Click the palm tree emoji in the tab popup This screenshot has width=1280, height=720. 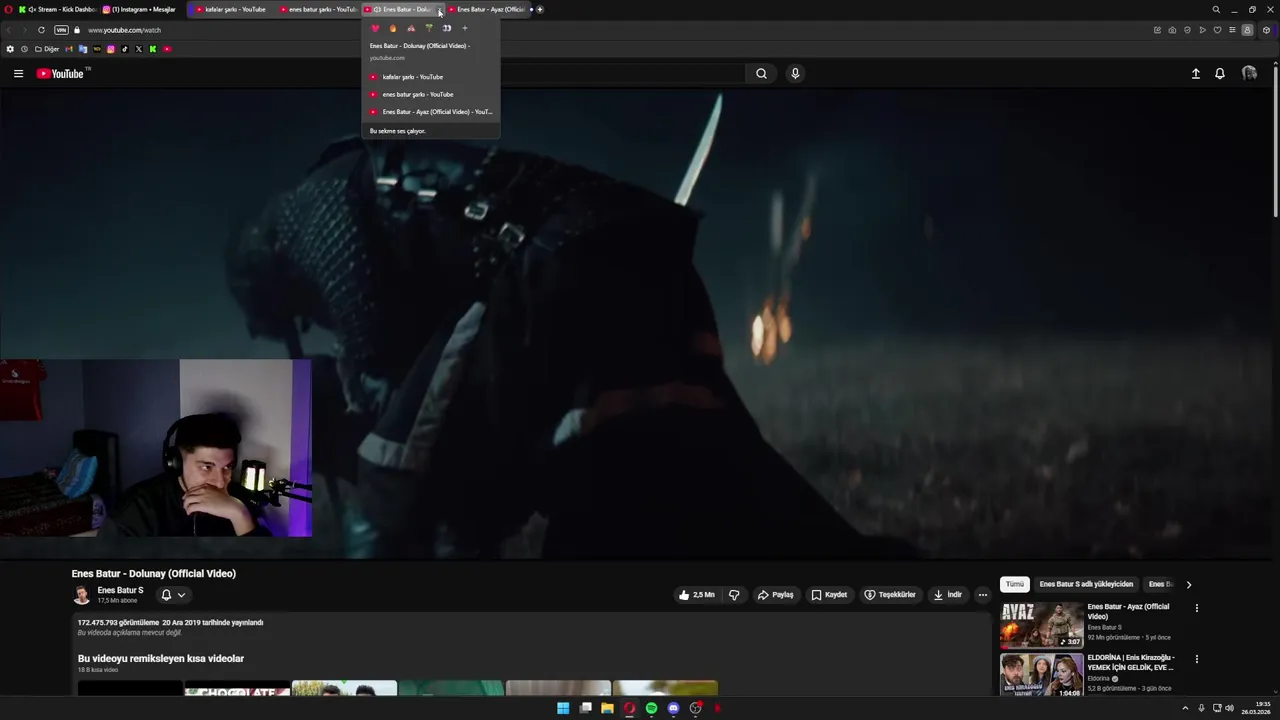pyautogui.click(x=429, y=28)
